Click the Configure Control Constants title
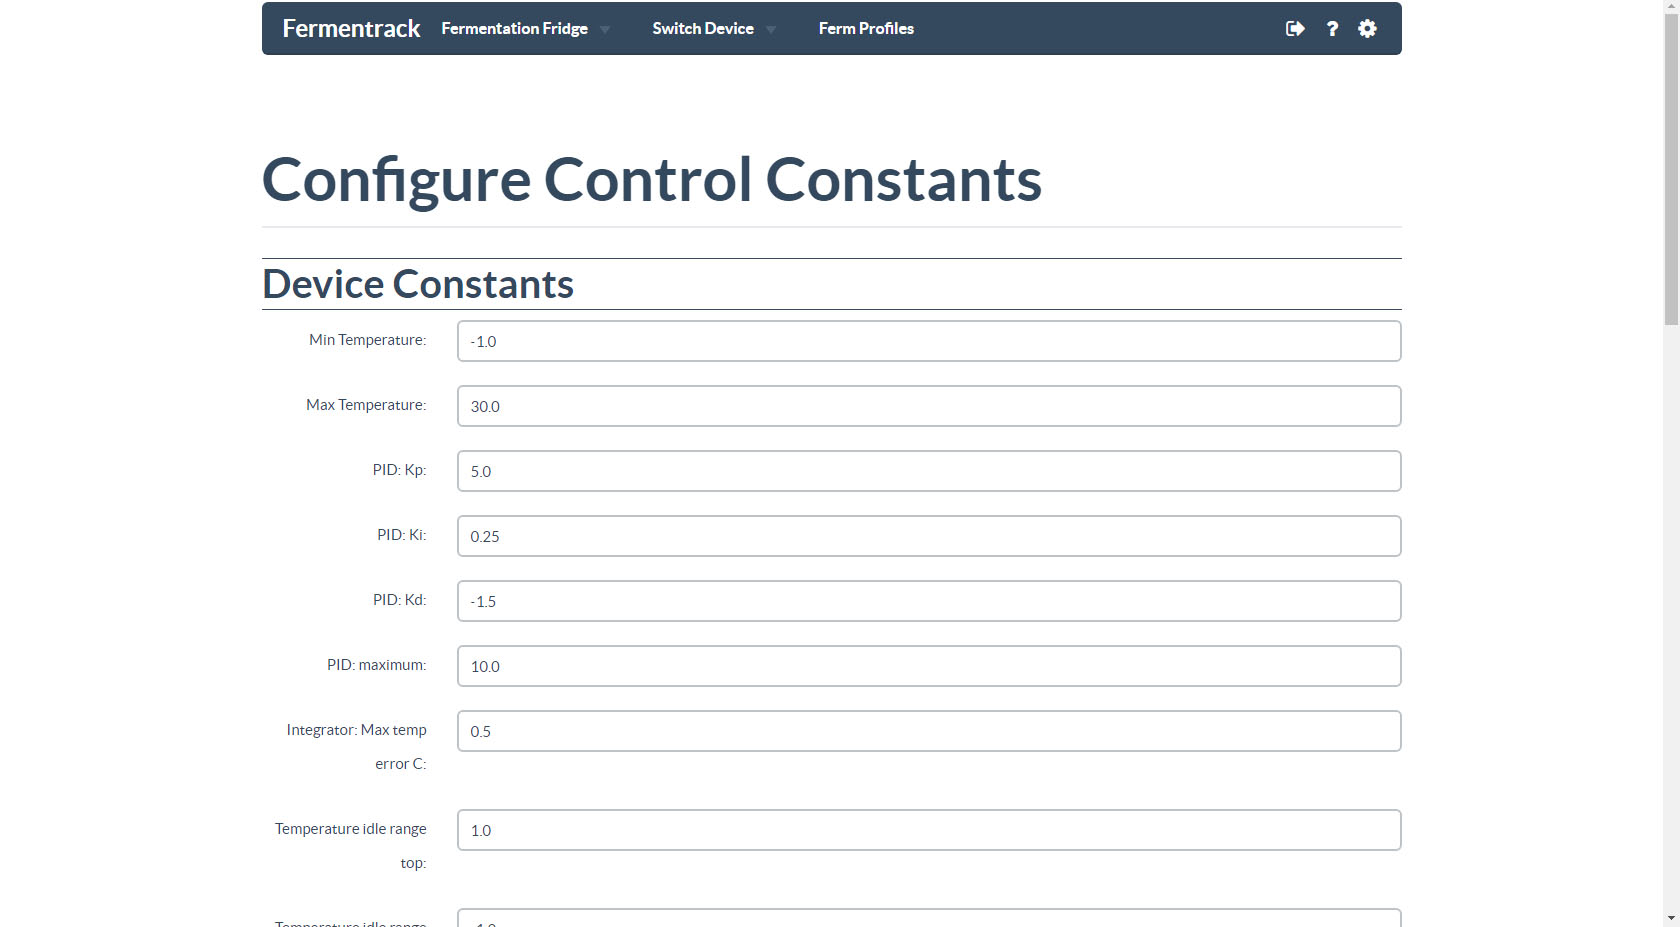The width and height of the screenshot is (1680, 927). point(652,180)
